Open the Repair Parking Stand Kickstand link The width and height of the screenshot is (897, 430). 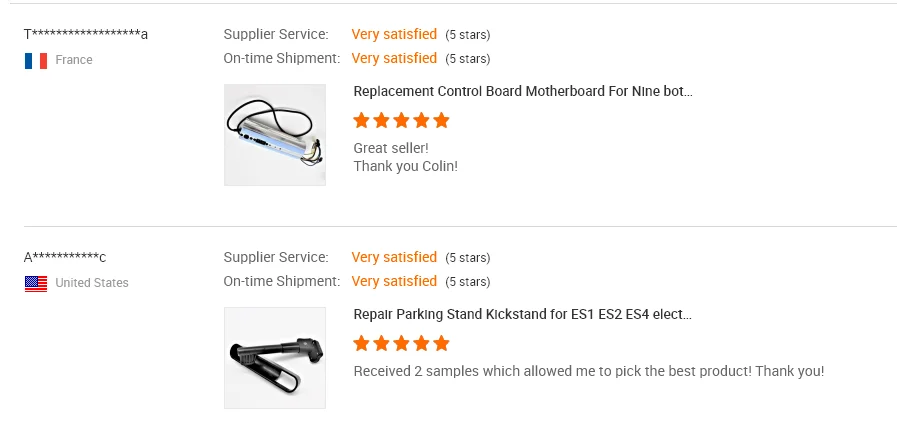(522, 314)
